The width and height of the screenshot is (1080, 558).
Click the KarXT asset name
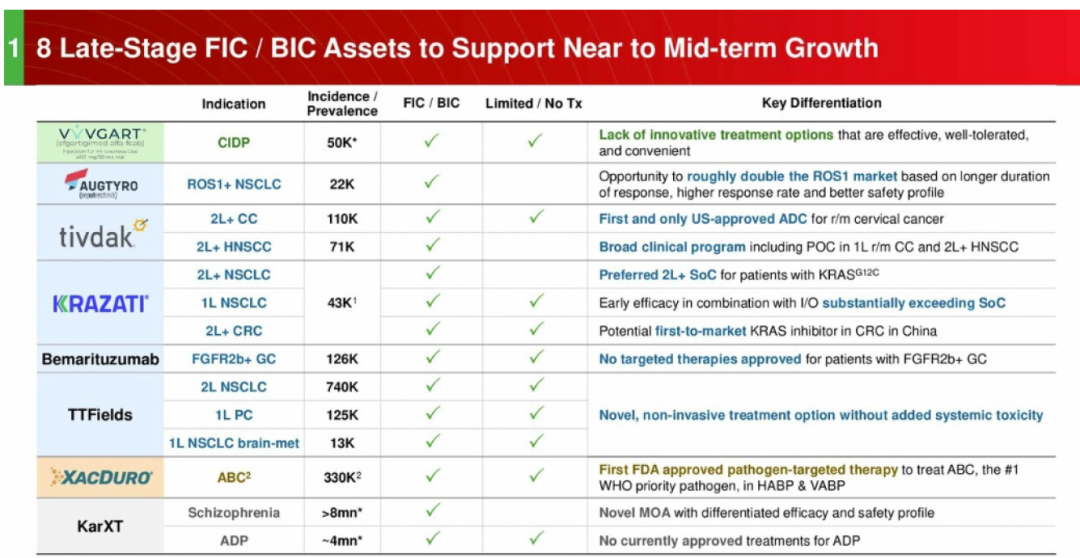(100, 526)
